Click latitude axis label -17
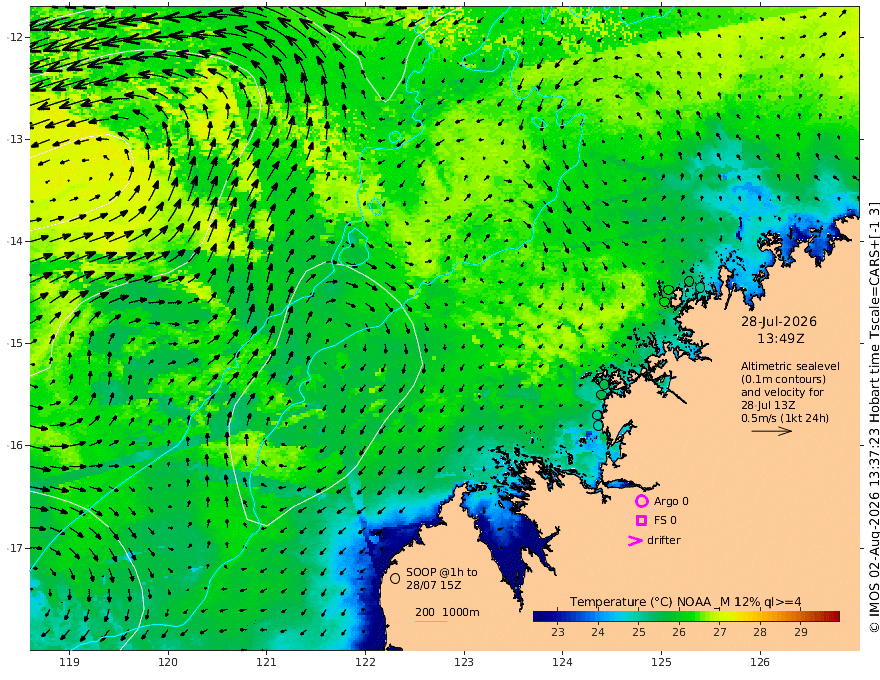The width and height of the screenshot is (880, 680). [14, 548]
